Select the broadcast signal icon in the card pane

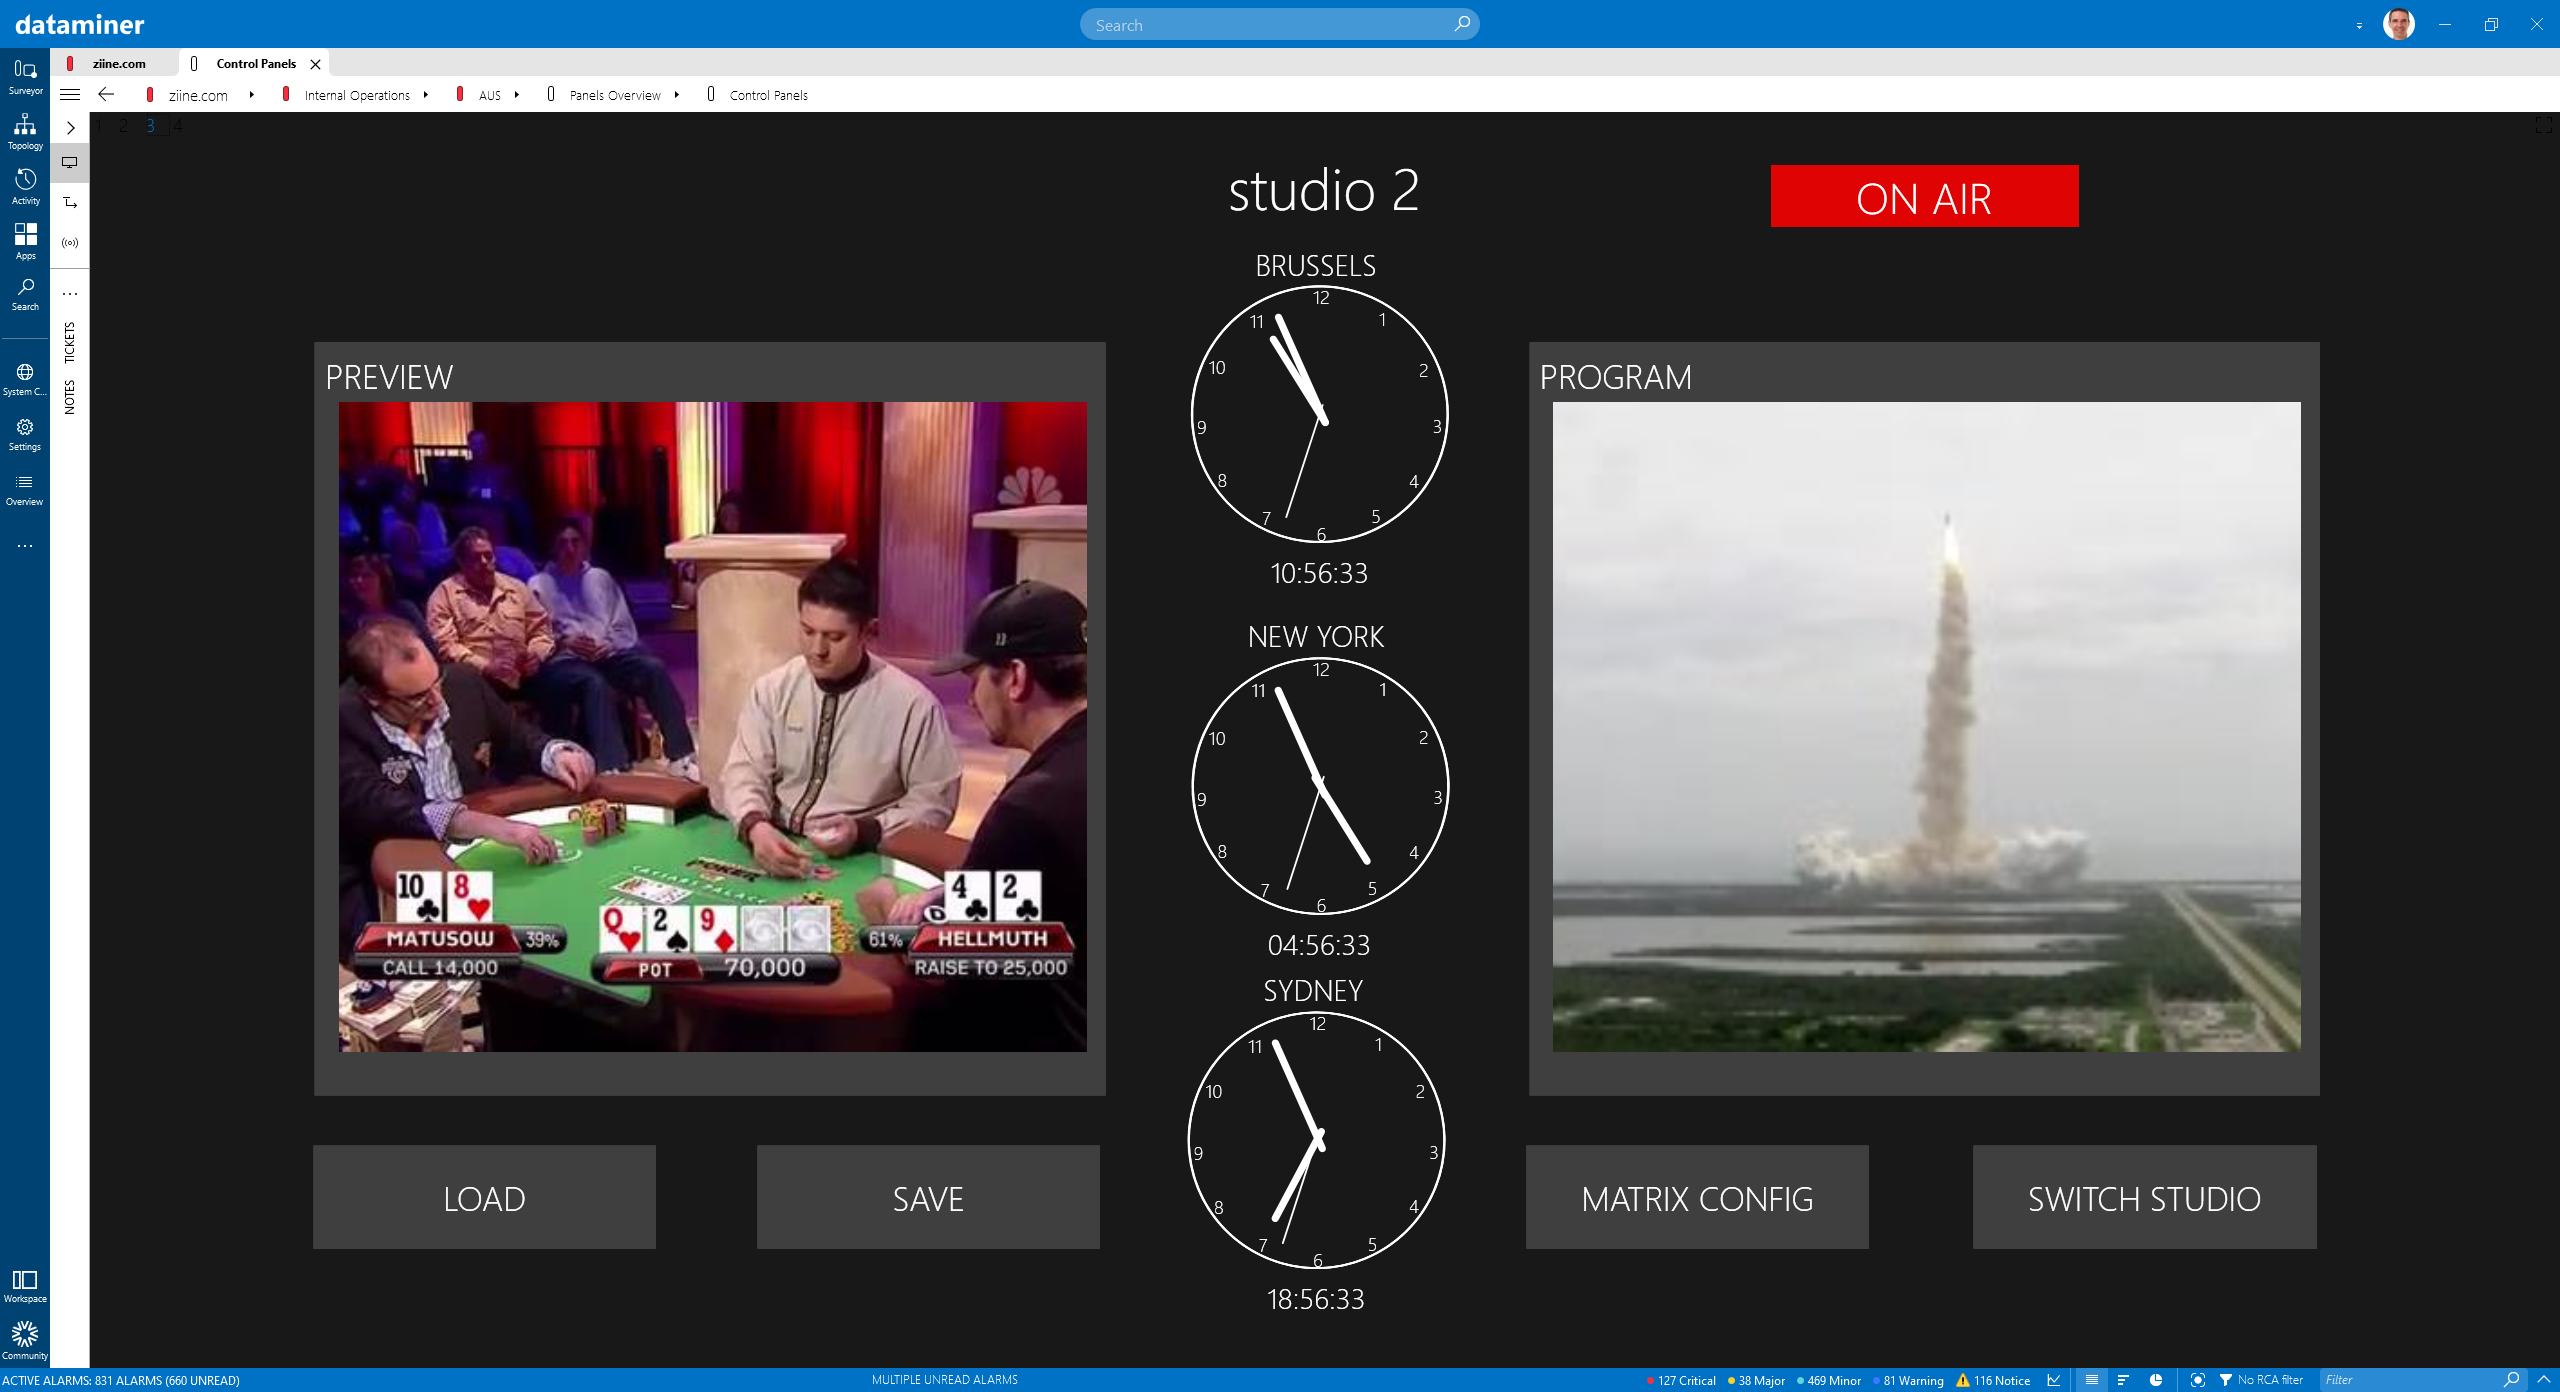[x=70, y=242]
